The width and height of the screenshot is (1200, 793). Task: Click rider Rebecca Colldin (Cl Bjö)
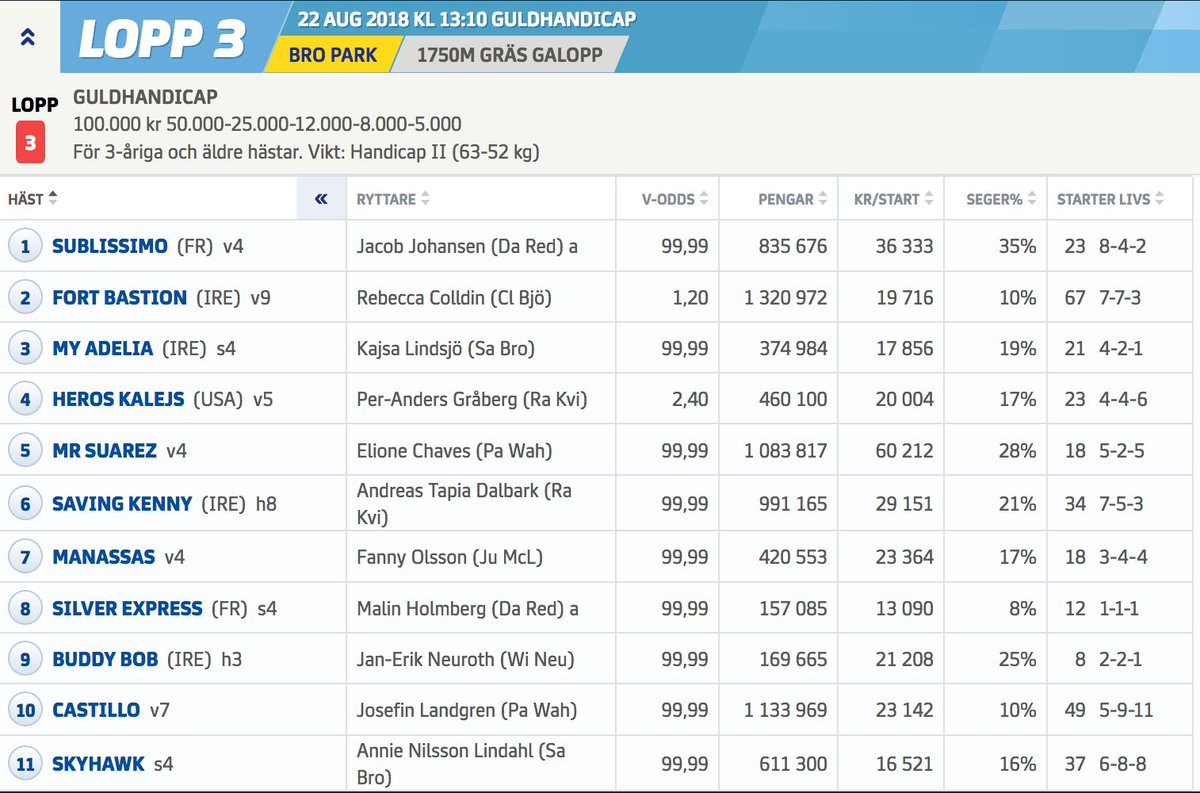click(x=454, y=297)
